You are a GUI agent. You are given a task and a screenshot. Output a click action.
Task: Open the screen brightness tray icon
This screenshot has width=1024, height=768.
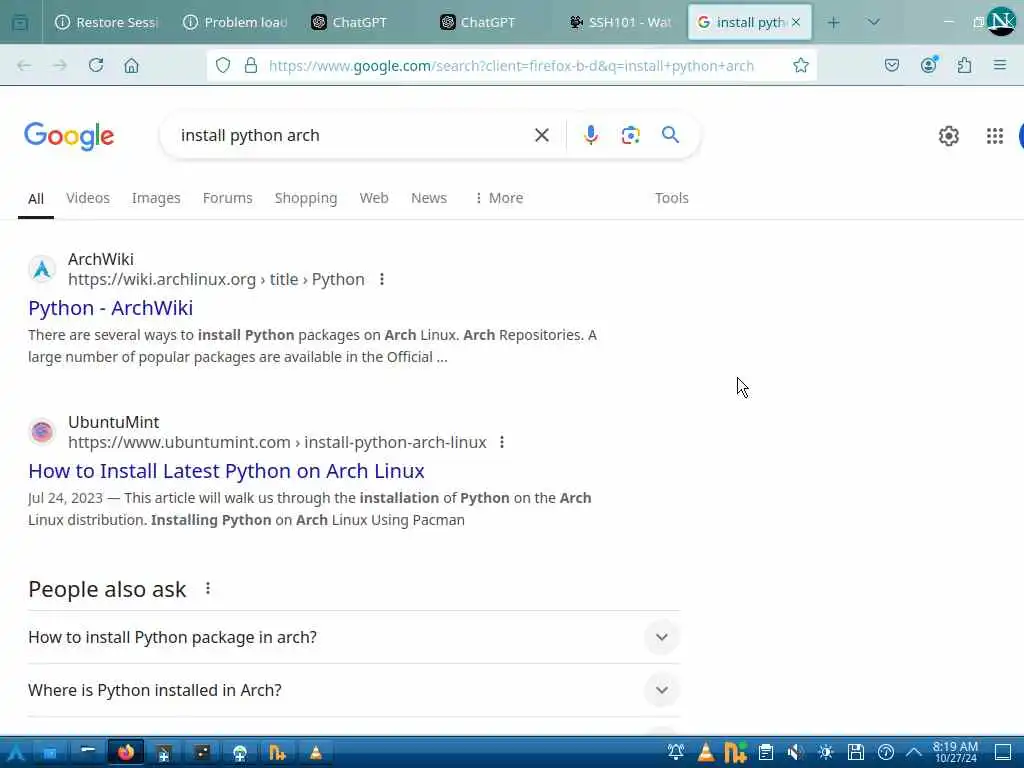point(825,752)
